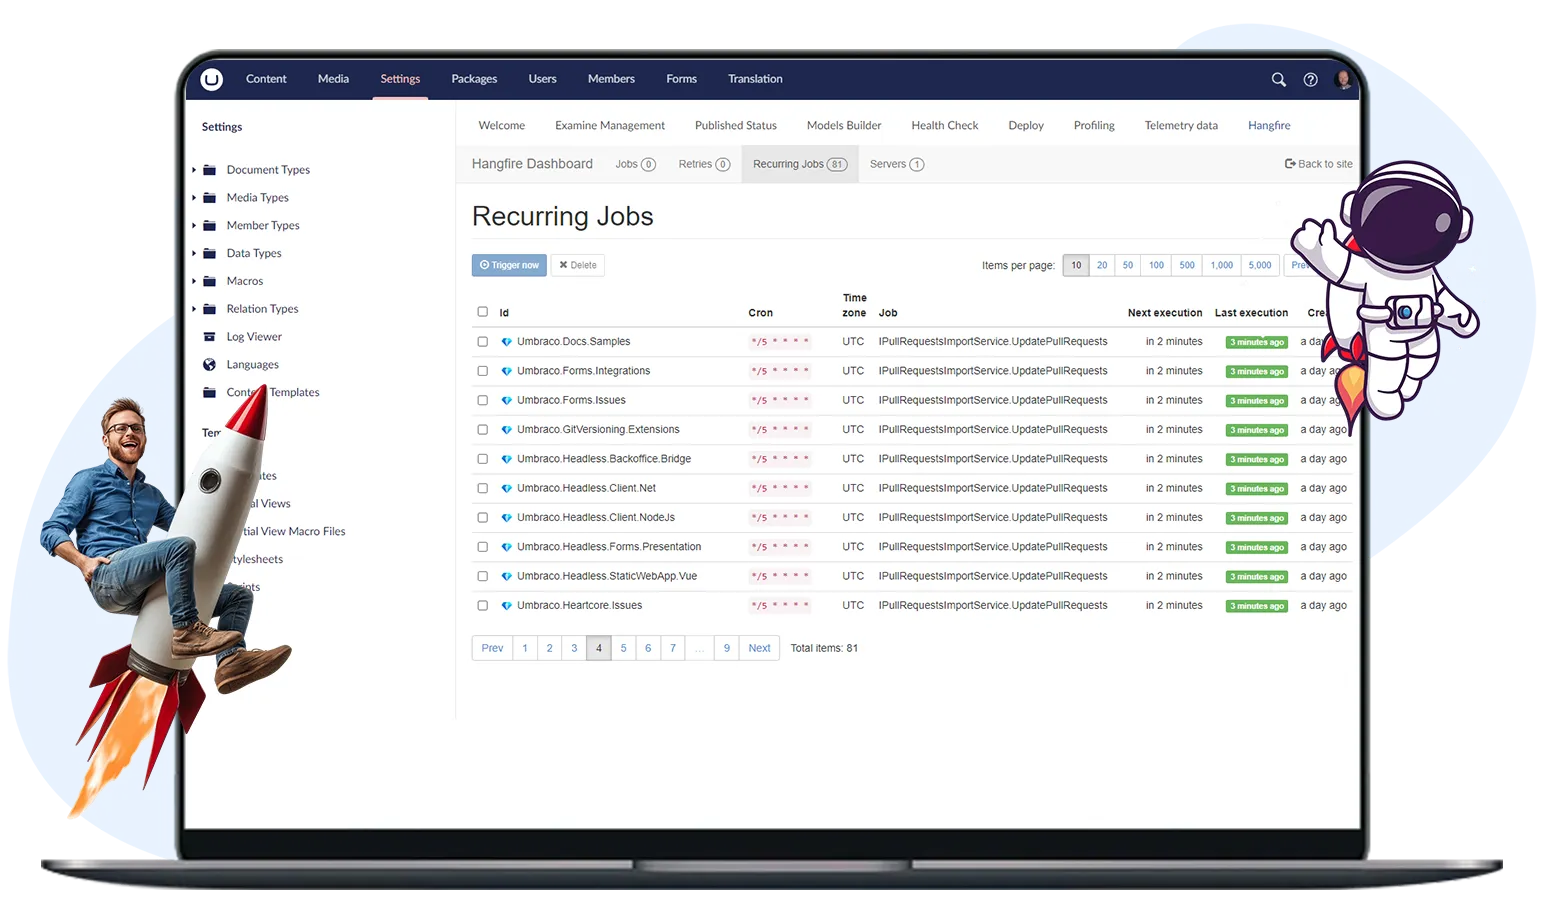Viewport: 1543px width, 912px height.
Task: Toggle the select-all checkbox in table header
Action: [x=483, y=312]
